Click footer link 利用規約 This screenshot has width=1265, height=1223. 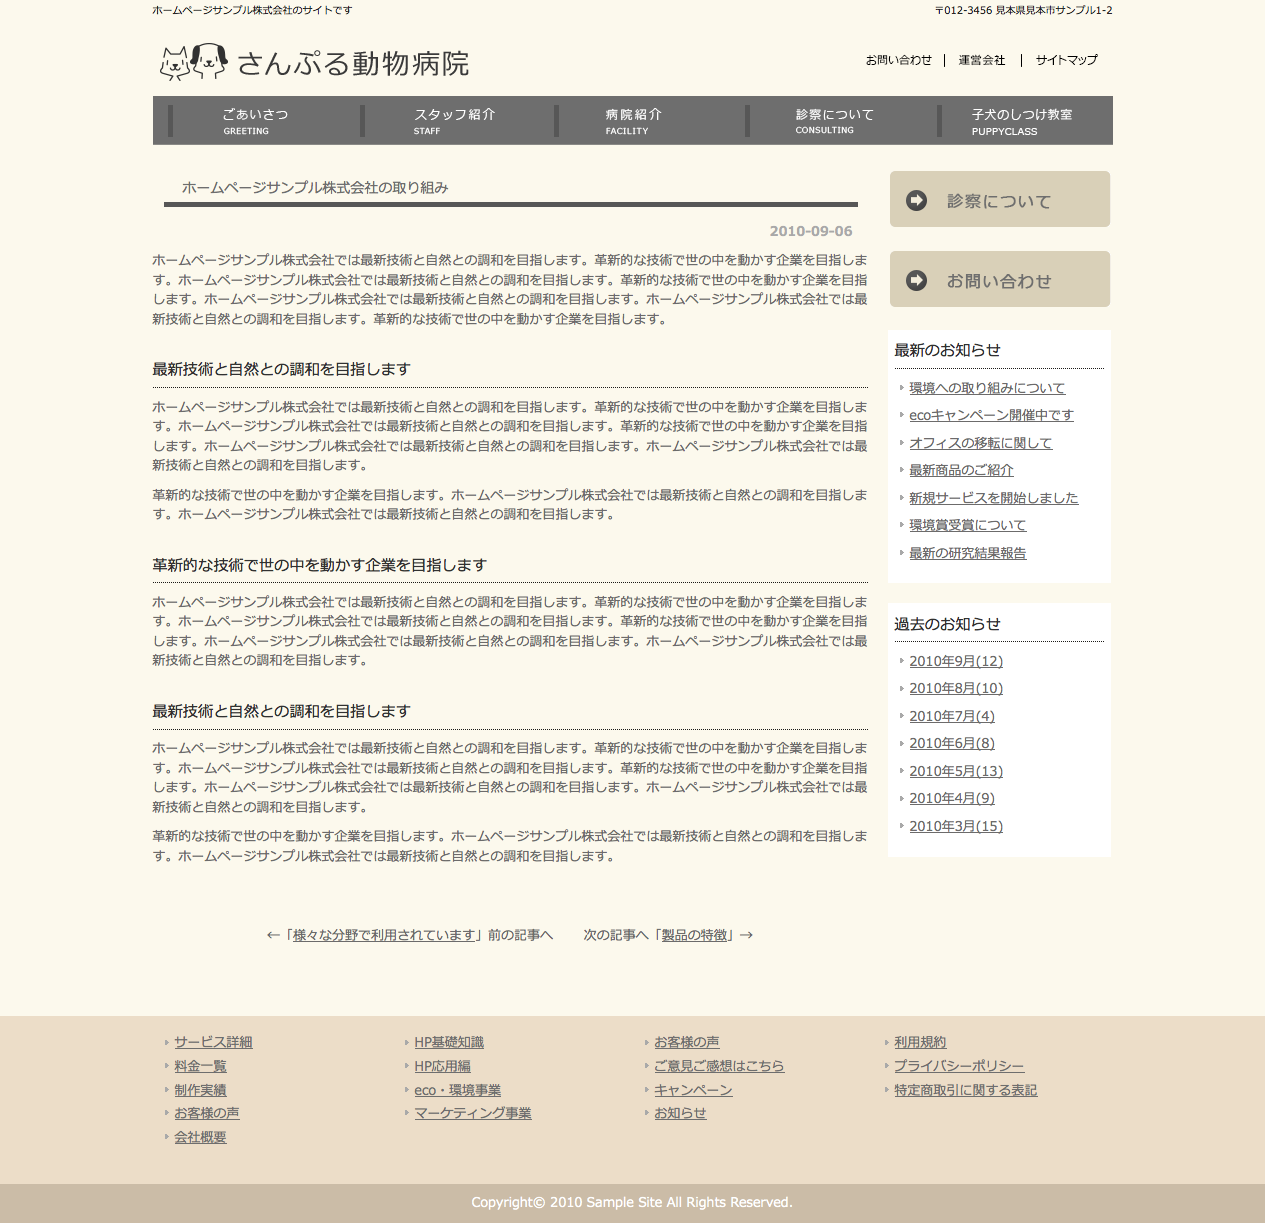(x=920, y=1042)
